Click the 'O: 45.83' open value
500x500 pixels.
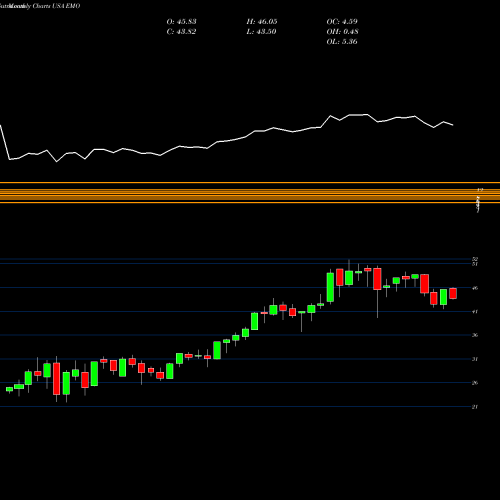[181, 22]
